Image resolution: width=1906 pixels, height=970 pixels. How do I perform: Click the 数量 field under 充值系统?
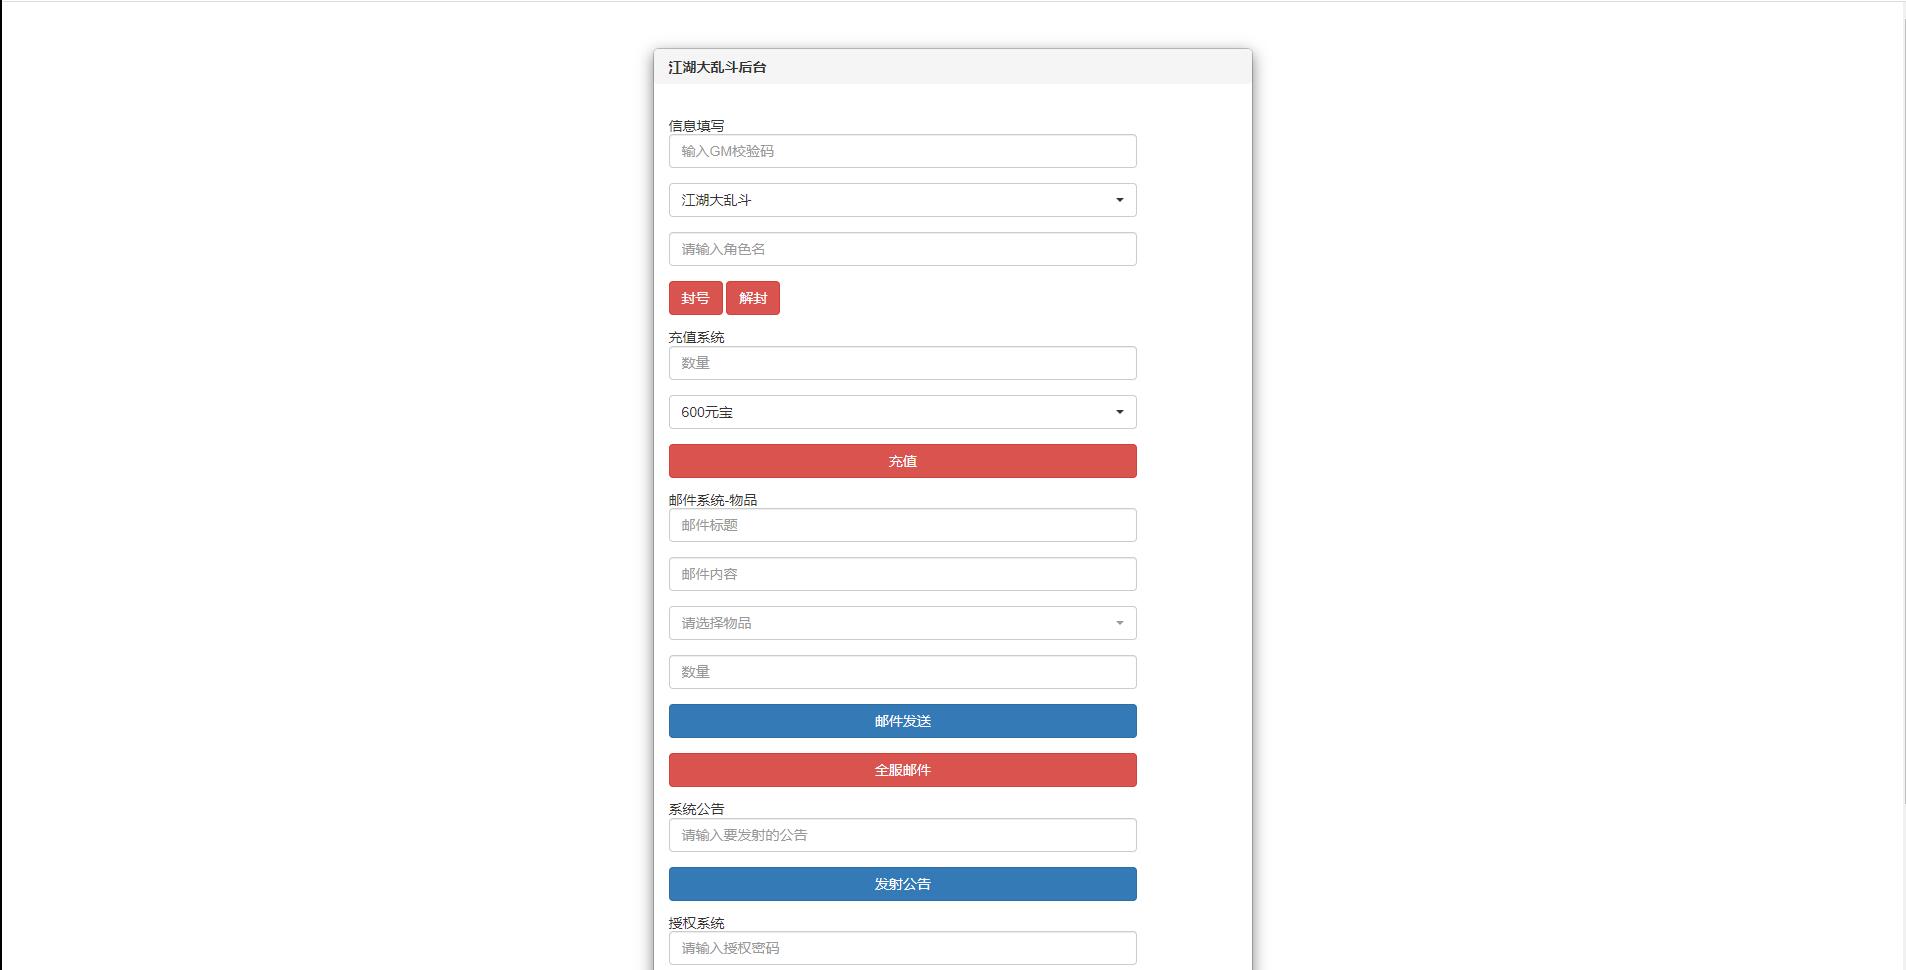pos(902,363)
